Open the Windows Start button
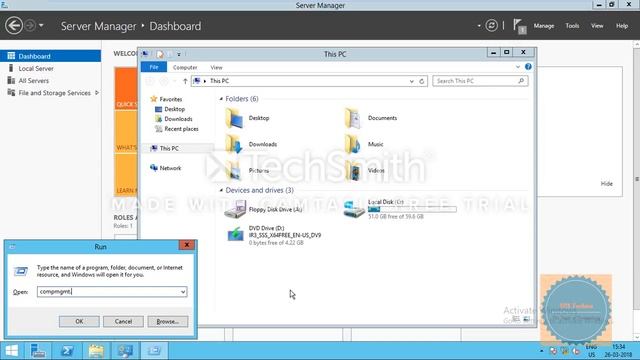640x360 pixels. (x=11, y=351)
